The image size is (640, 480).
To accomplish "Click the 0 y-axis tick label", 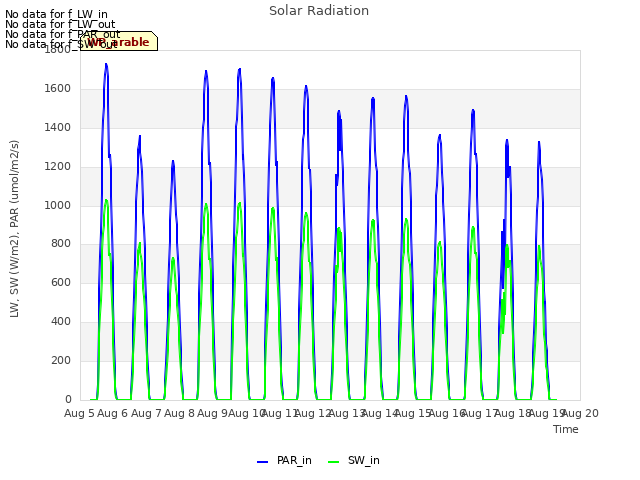I will (68, 399).
